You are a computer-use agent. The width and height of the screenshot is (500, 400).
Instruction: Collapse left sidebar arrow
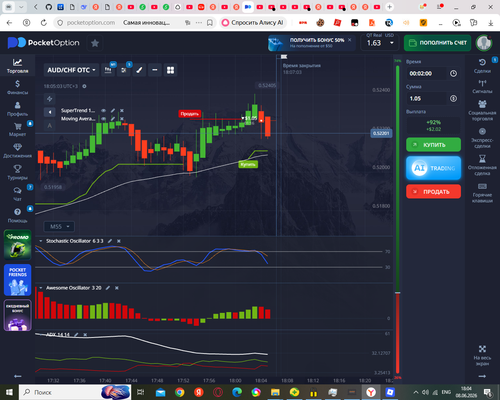click(17, 376)
